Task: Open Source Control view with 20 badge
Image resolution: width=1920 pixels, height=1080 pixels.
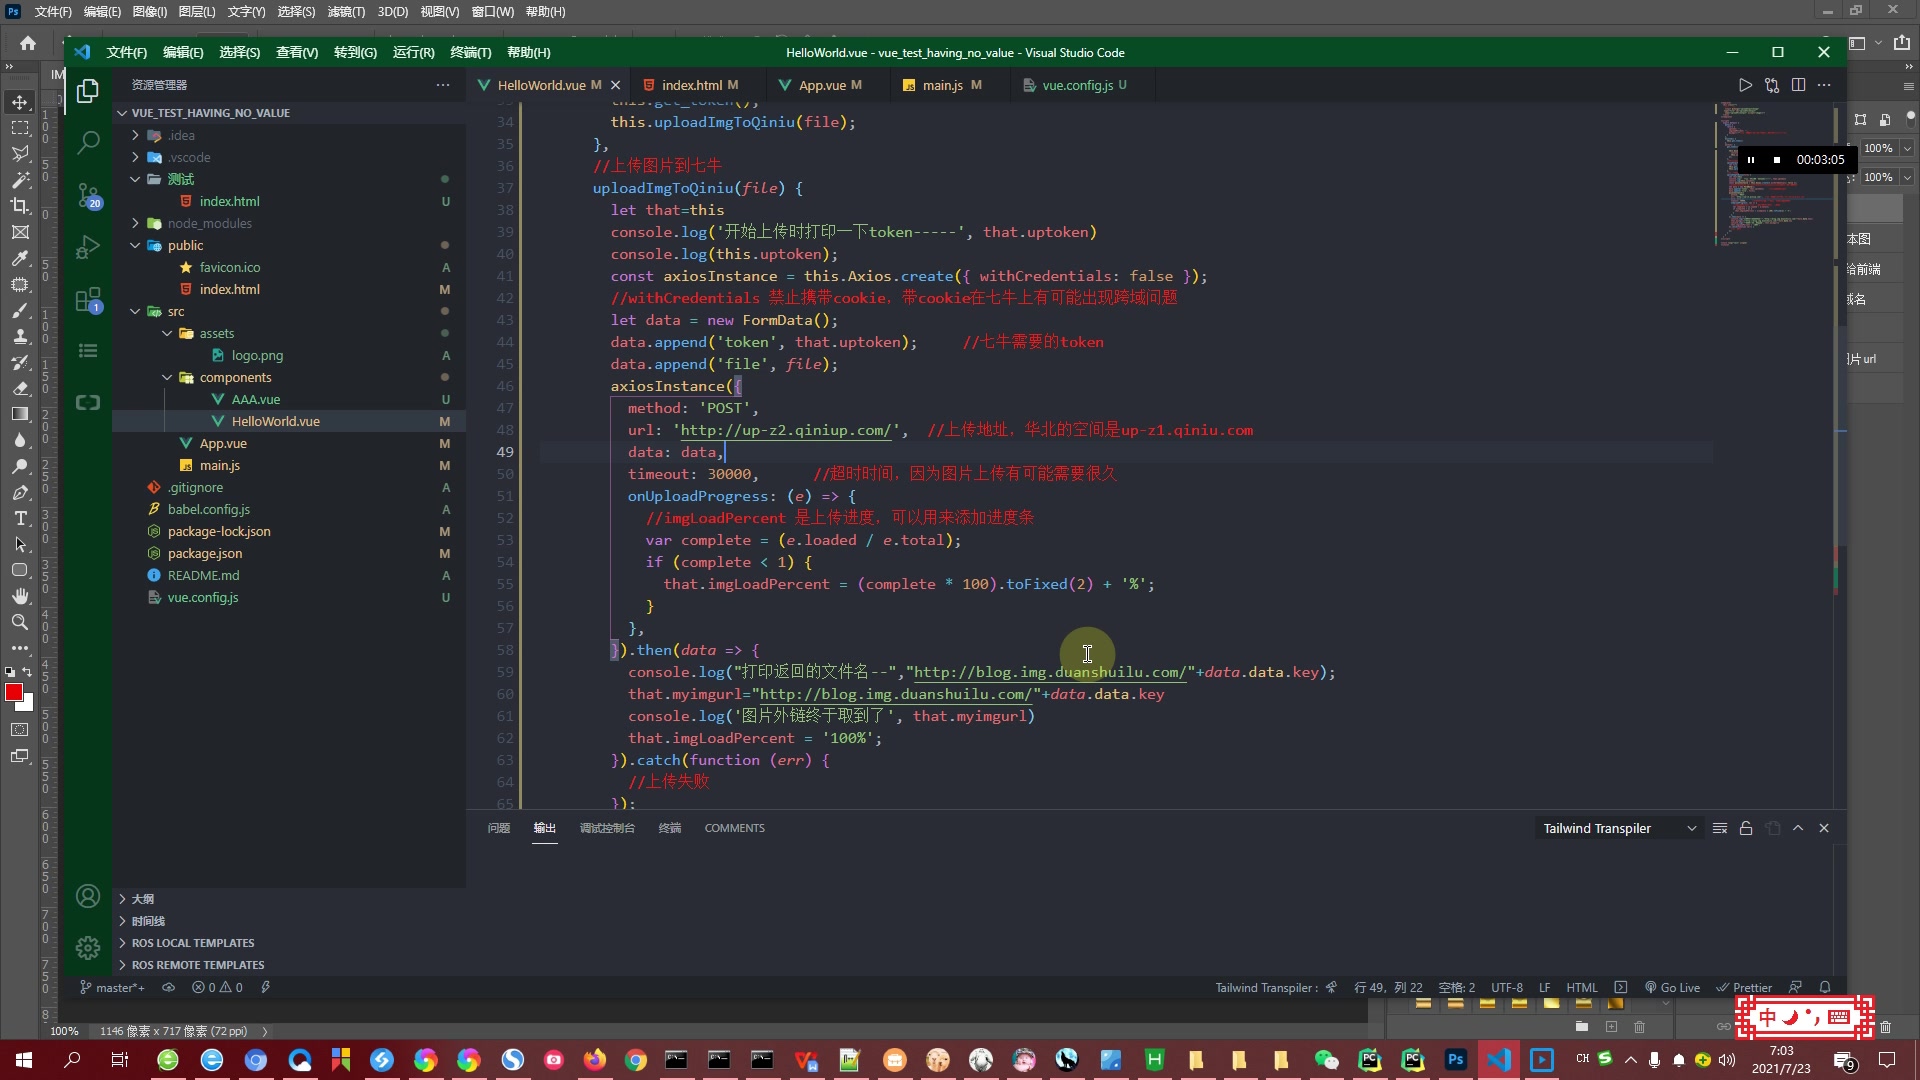Action: coord(88,195)
